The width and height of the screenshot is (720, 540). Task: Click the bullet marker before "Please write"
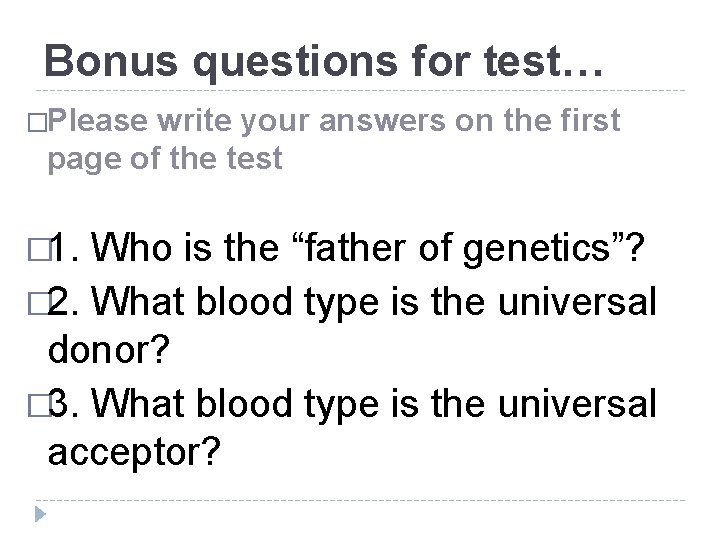coord(41,122)
